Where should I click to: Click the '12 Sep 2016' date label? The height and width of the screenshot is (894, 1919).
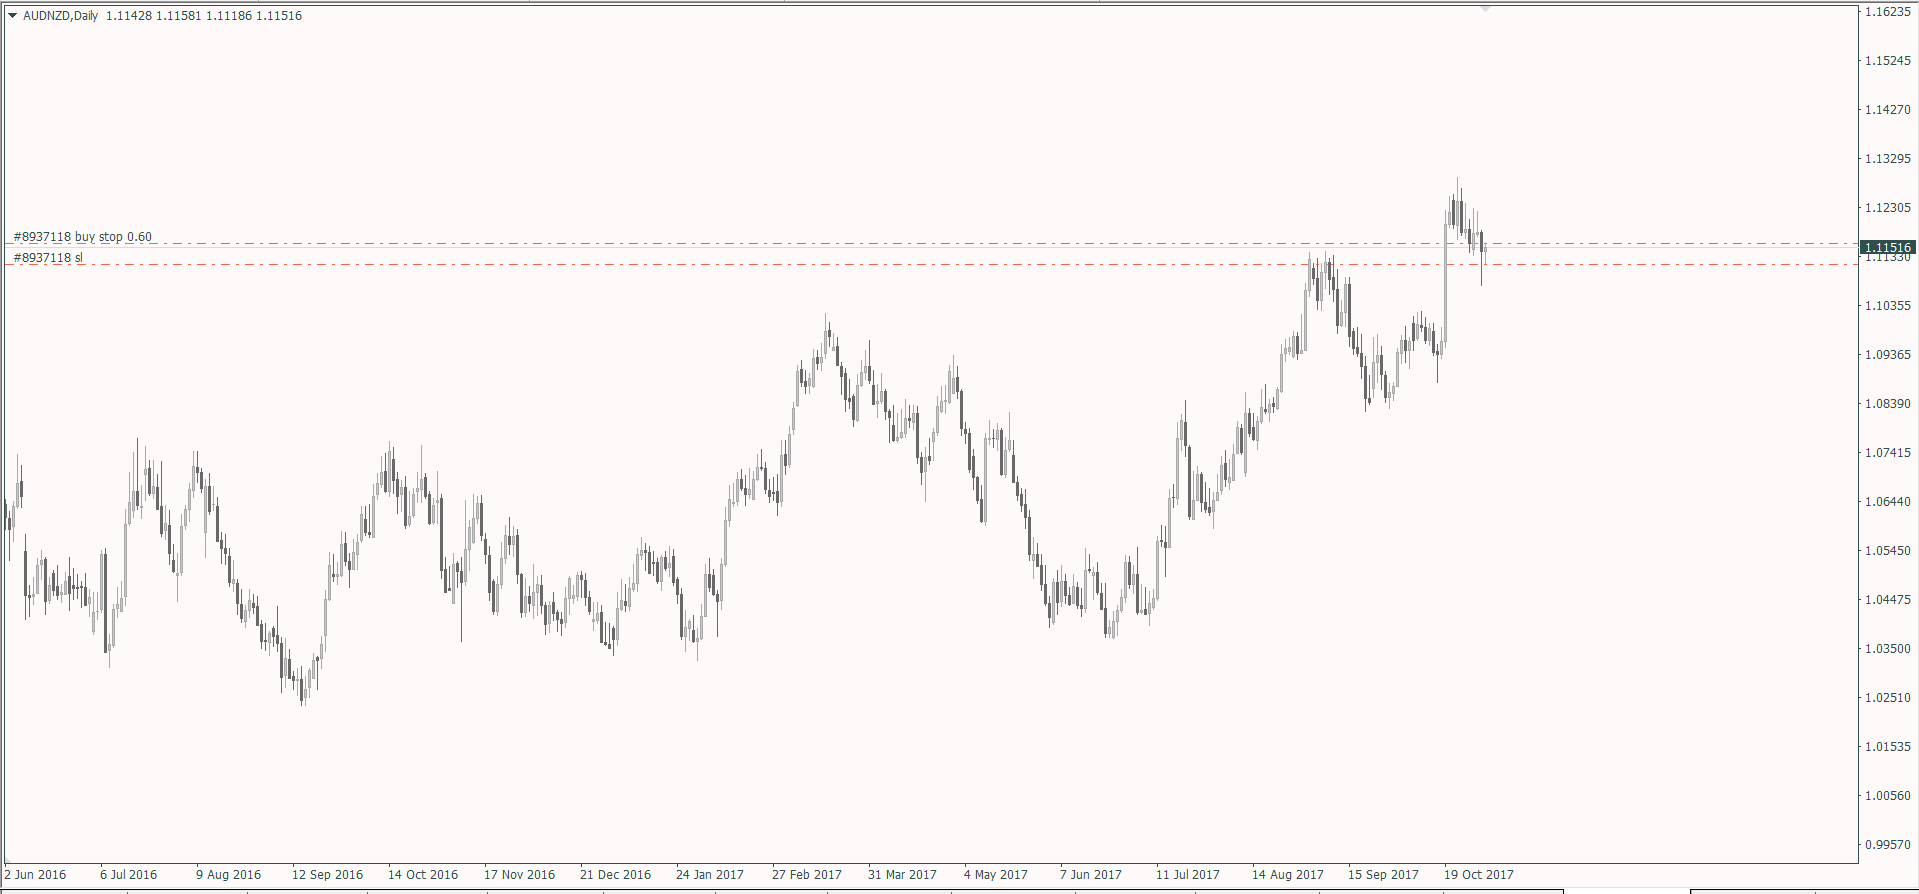[x=328, y=875]
